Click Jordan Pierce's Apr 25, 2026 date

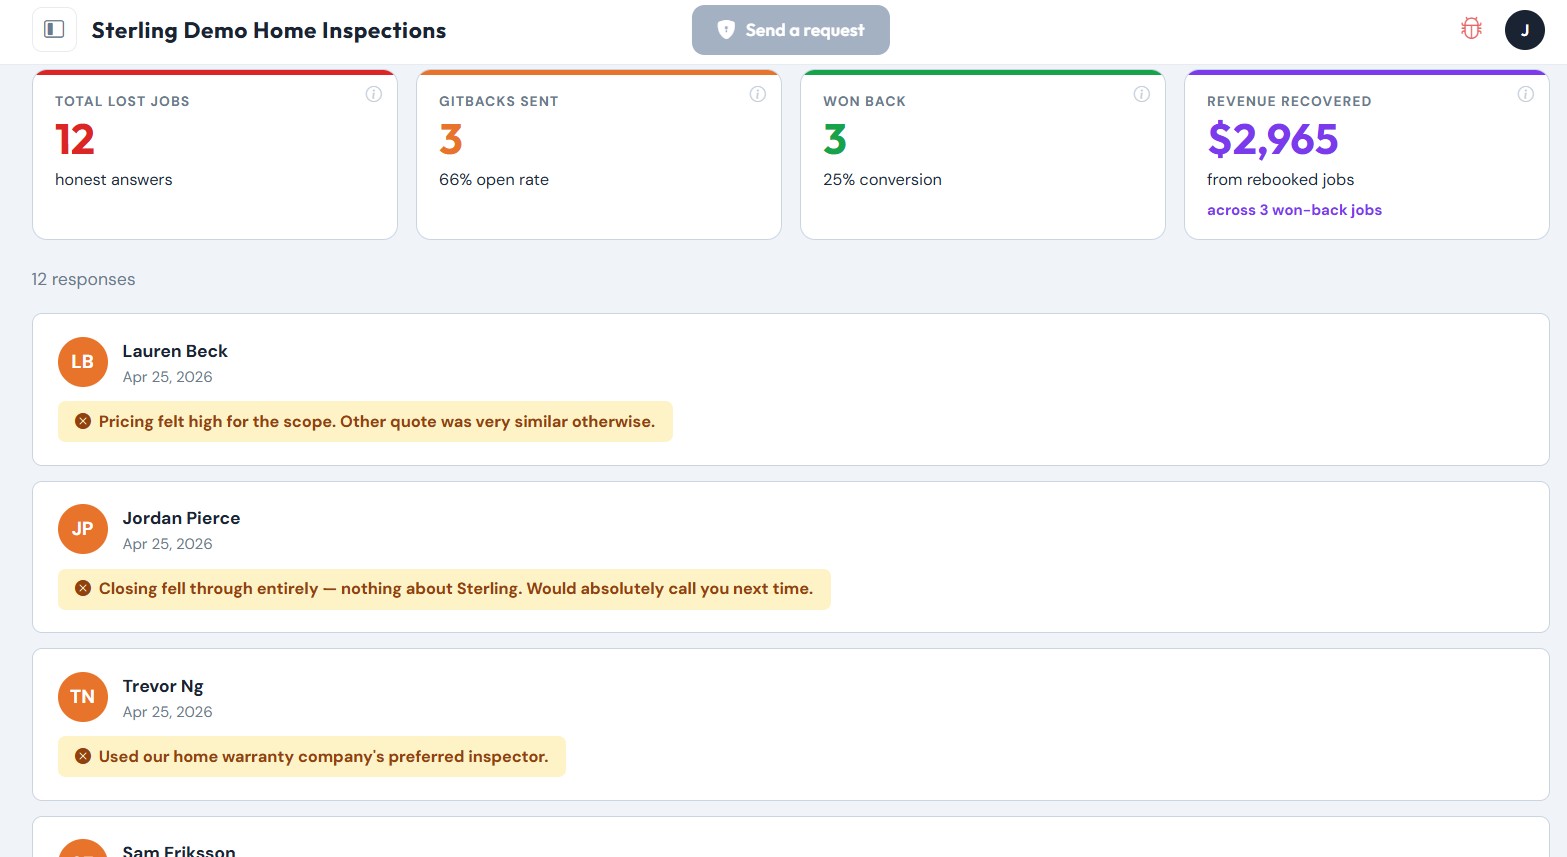(167, 544)
